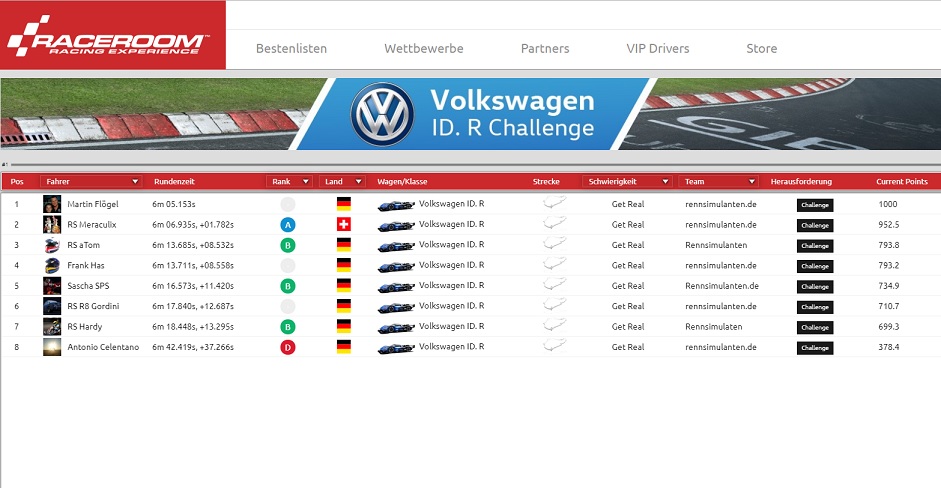Open the Bestenlisten menu

click(x=291, y=48)
